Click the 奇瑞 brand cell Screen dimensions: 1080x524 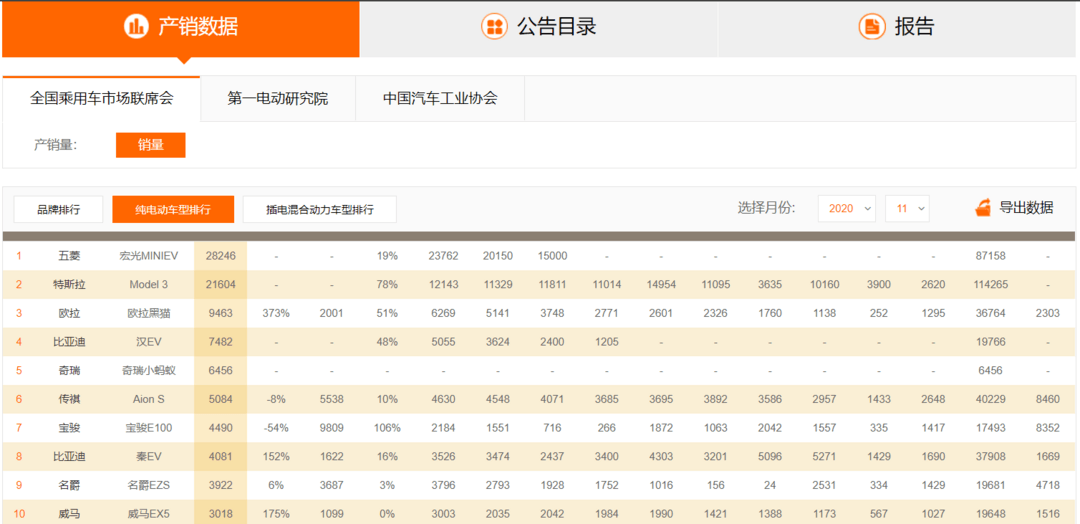pyautogui.click(x=70, y=370)
